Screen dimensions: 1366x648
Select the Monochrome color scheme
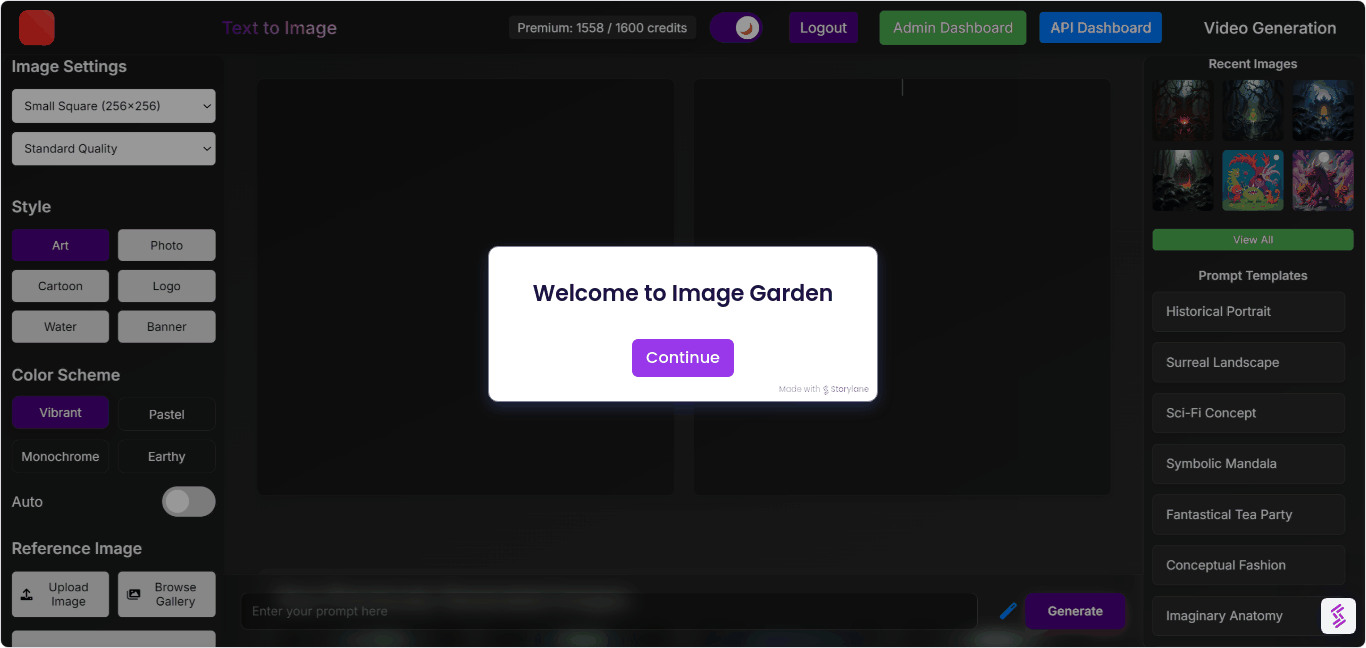click(x=60, y=456)
